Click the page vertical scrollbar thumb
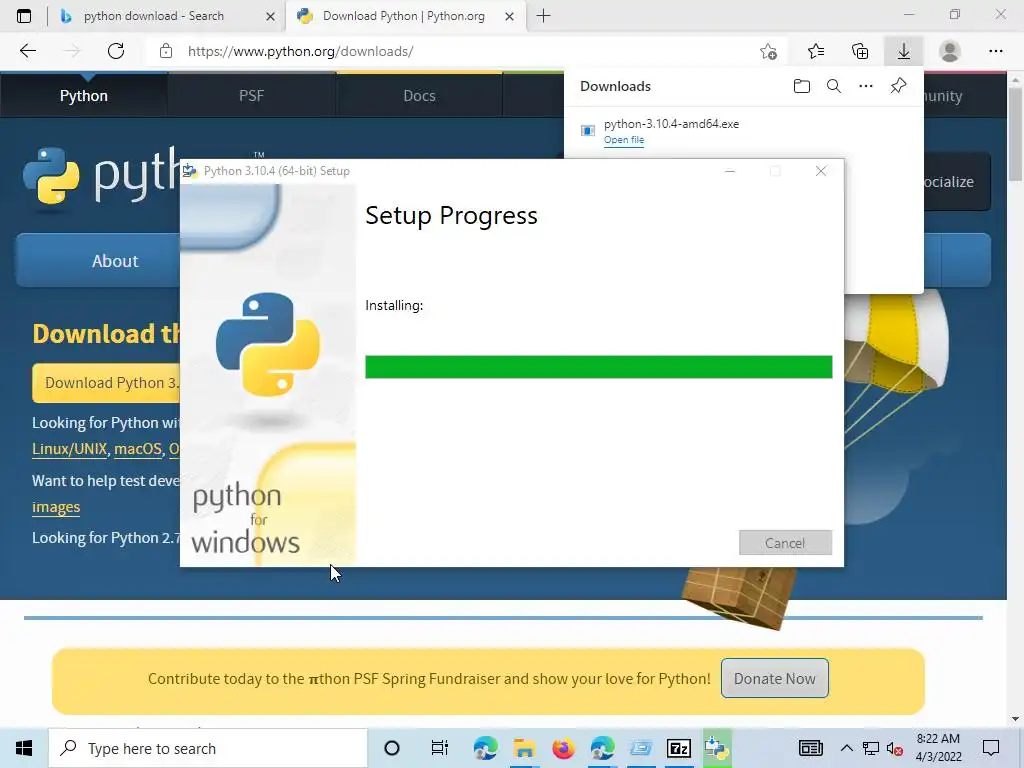Screen dimensions: 1024x768 1015,134
